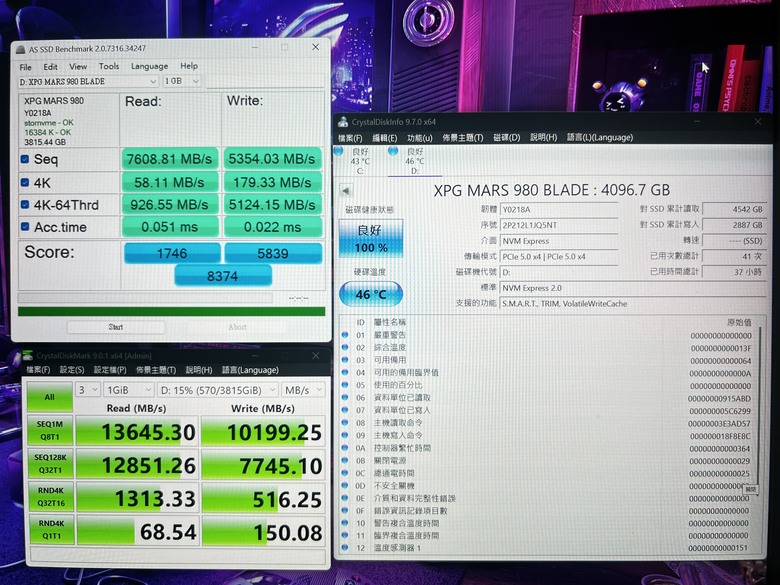Run RND4K Q32T16 test
This screenshot has height=585, width=780.
pos(51,496)
